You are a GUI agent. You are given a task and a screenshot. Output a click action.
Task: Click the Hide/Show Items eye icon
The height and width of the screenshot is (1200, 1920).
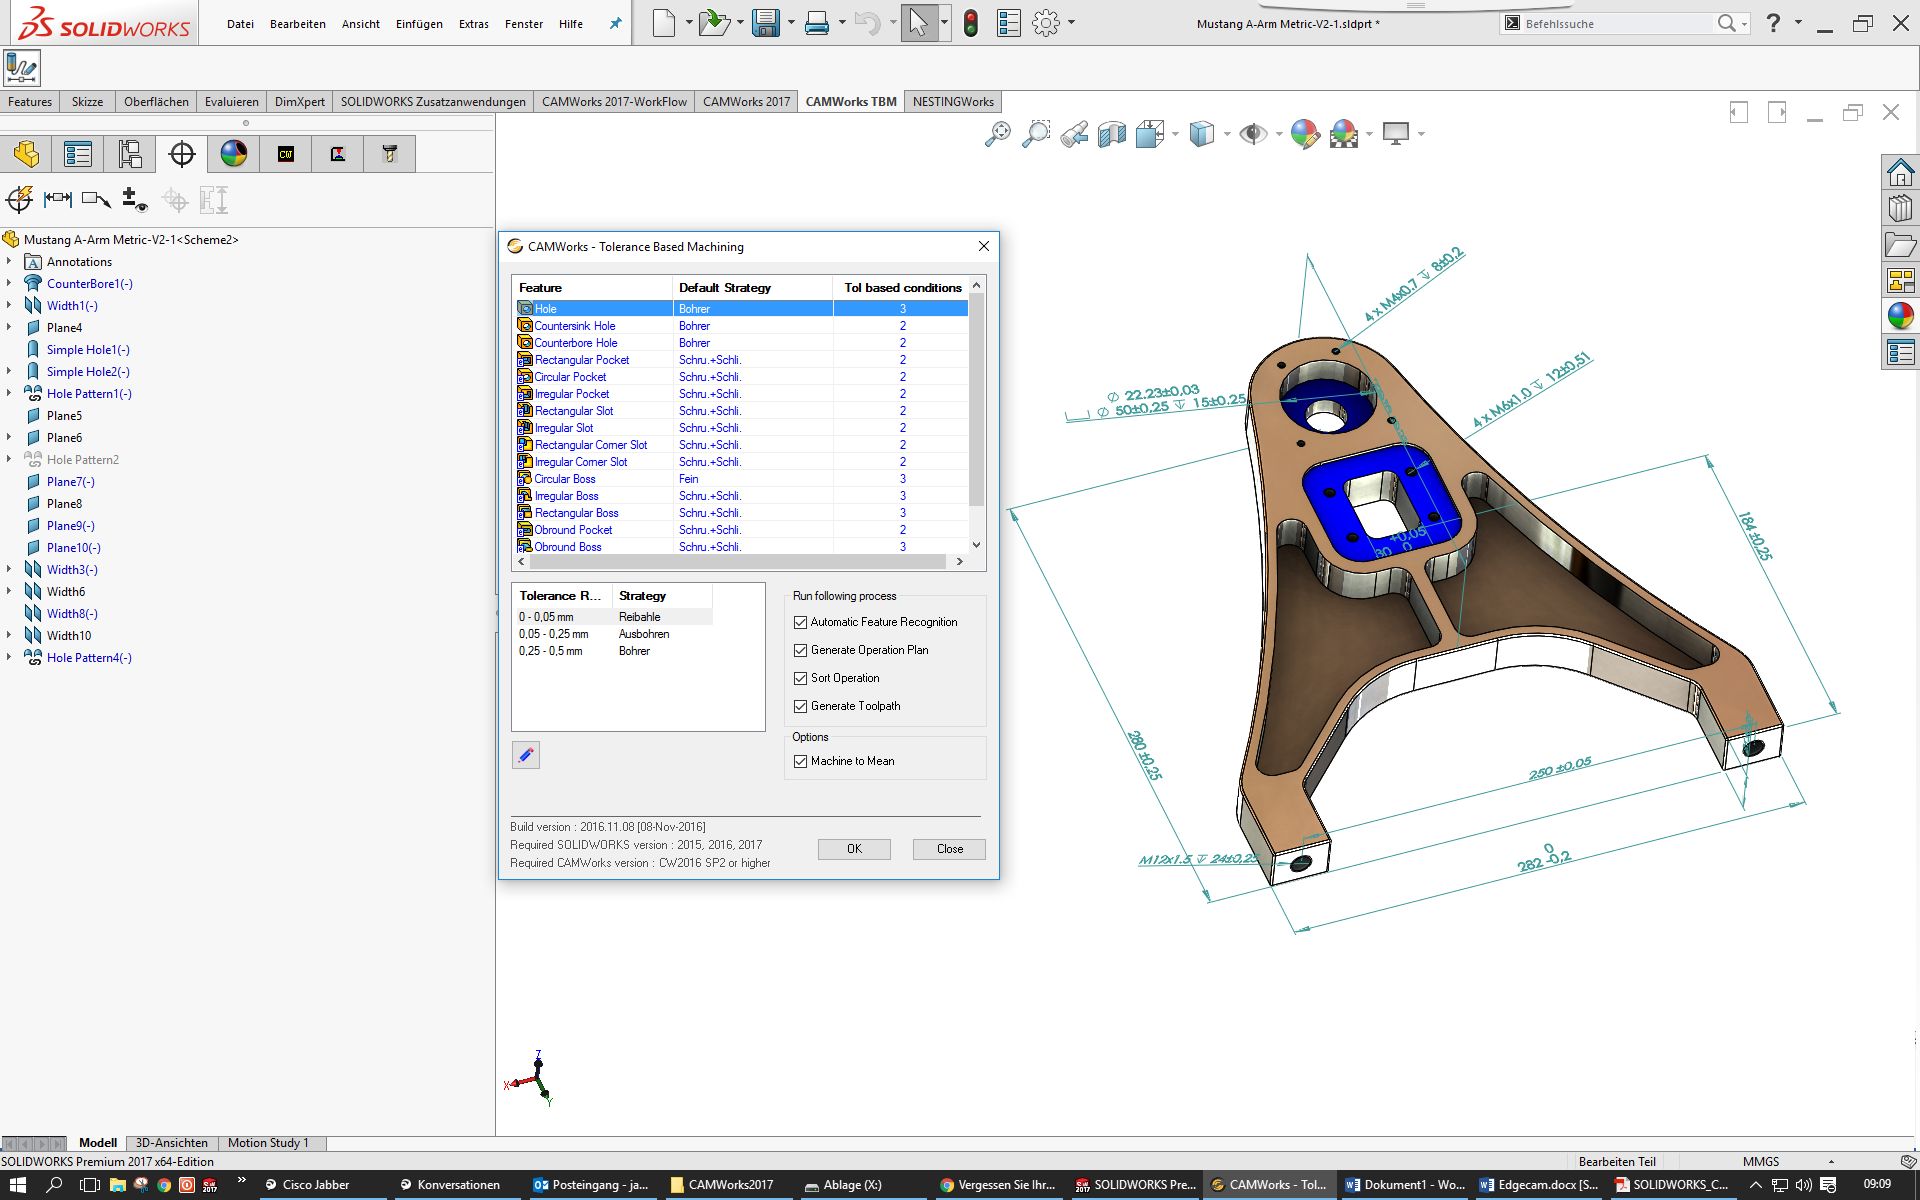[1252, 134]
